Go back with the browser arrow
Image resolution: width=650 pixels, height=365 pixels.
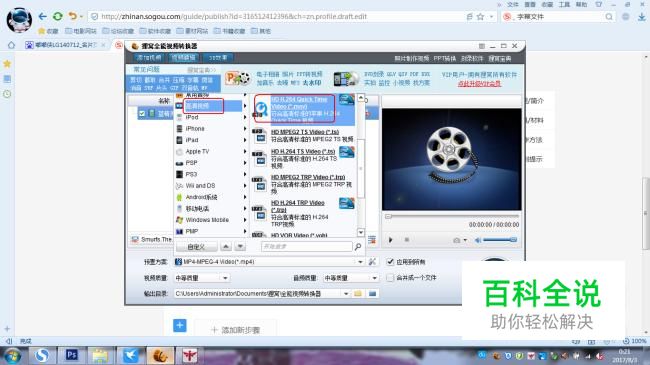(42, 17)
